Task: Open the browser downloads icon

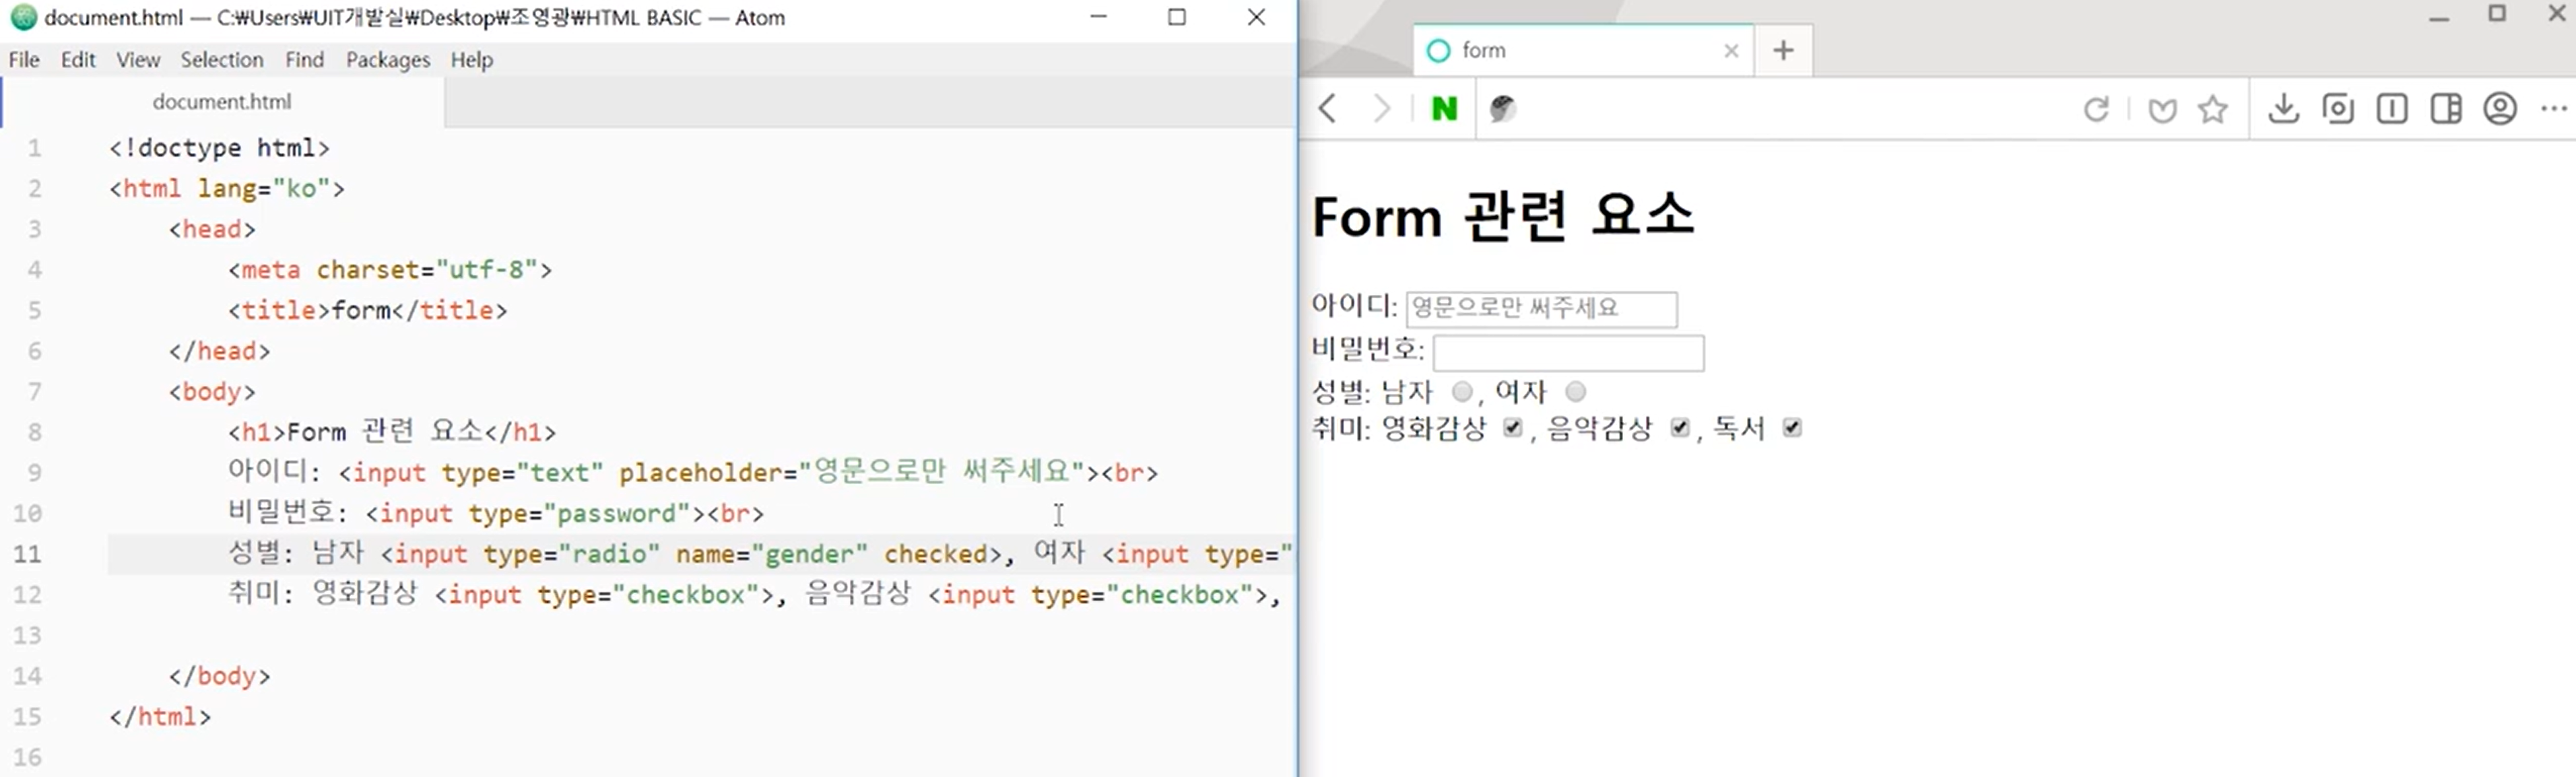Action: click(x=2283, y=108)
